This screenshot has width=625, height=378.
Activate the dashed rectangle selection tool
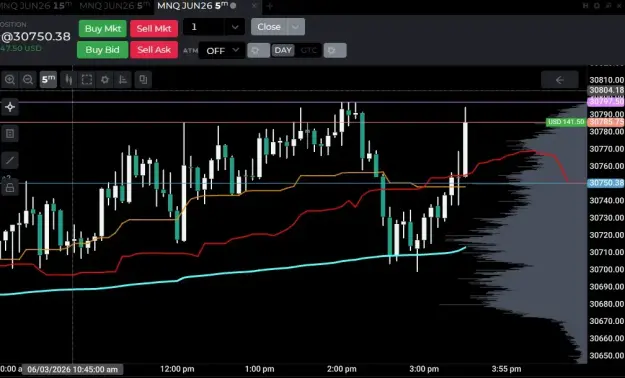click(87, 80)
